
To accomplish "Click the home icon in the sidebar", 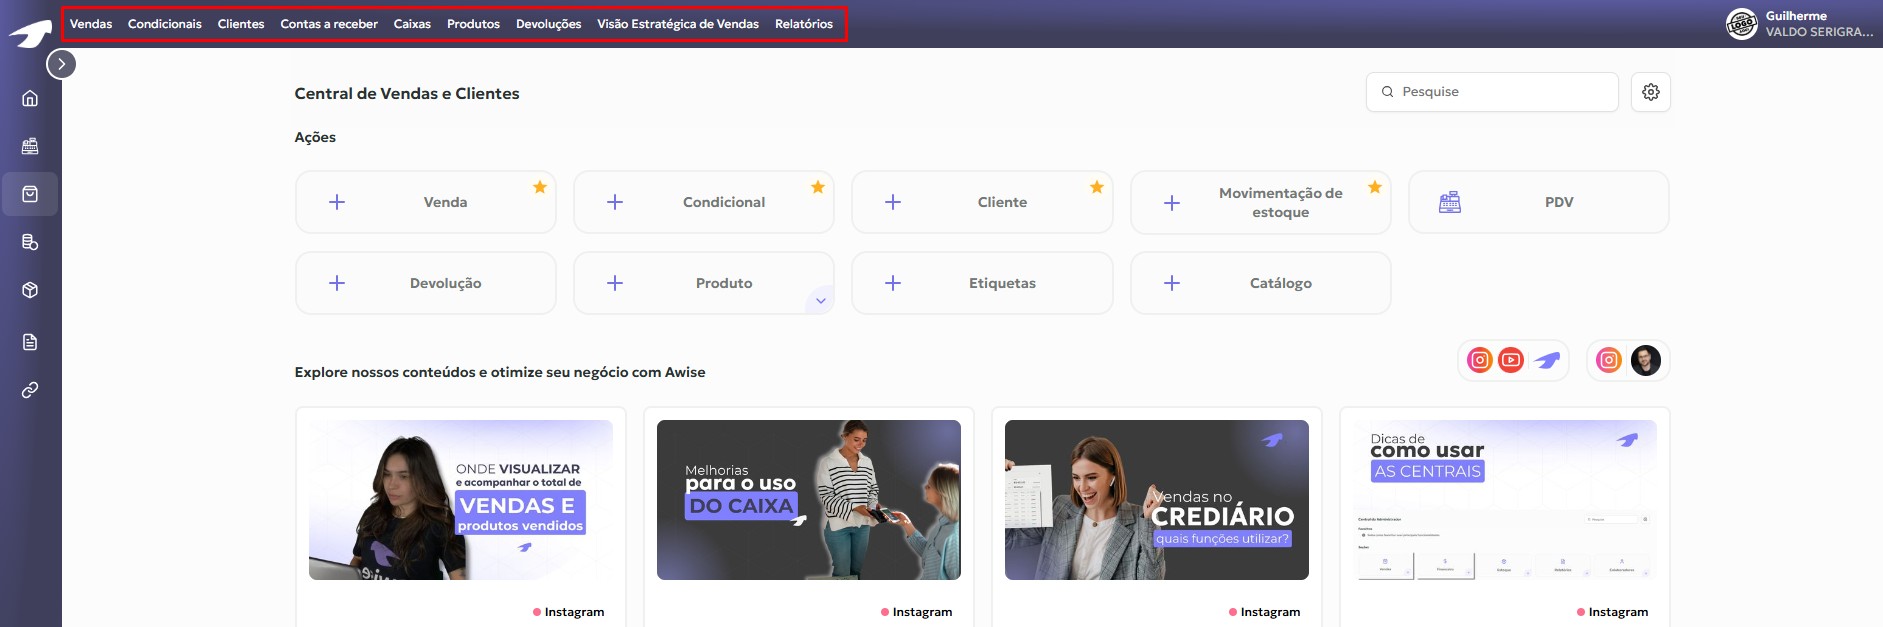I will pyautogui.click(x=30, y=98).
